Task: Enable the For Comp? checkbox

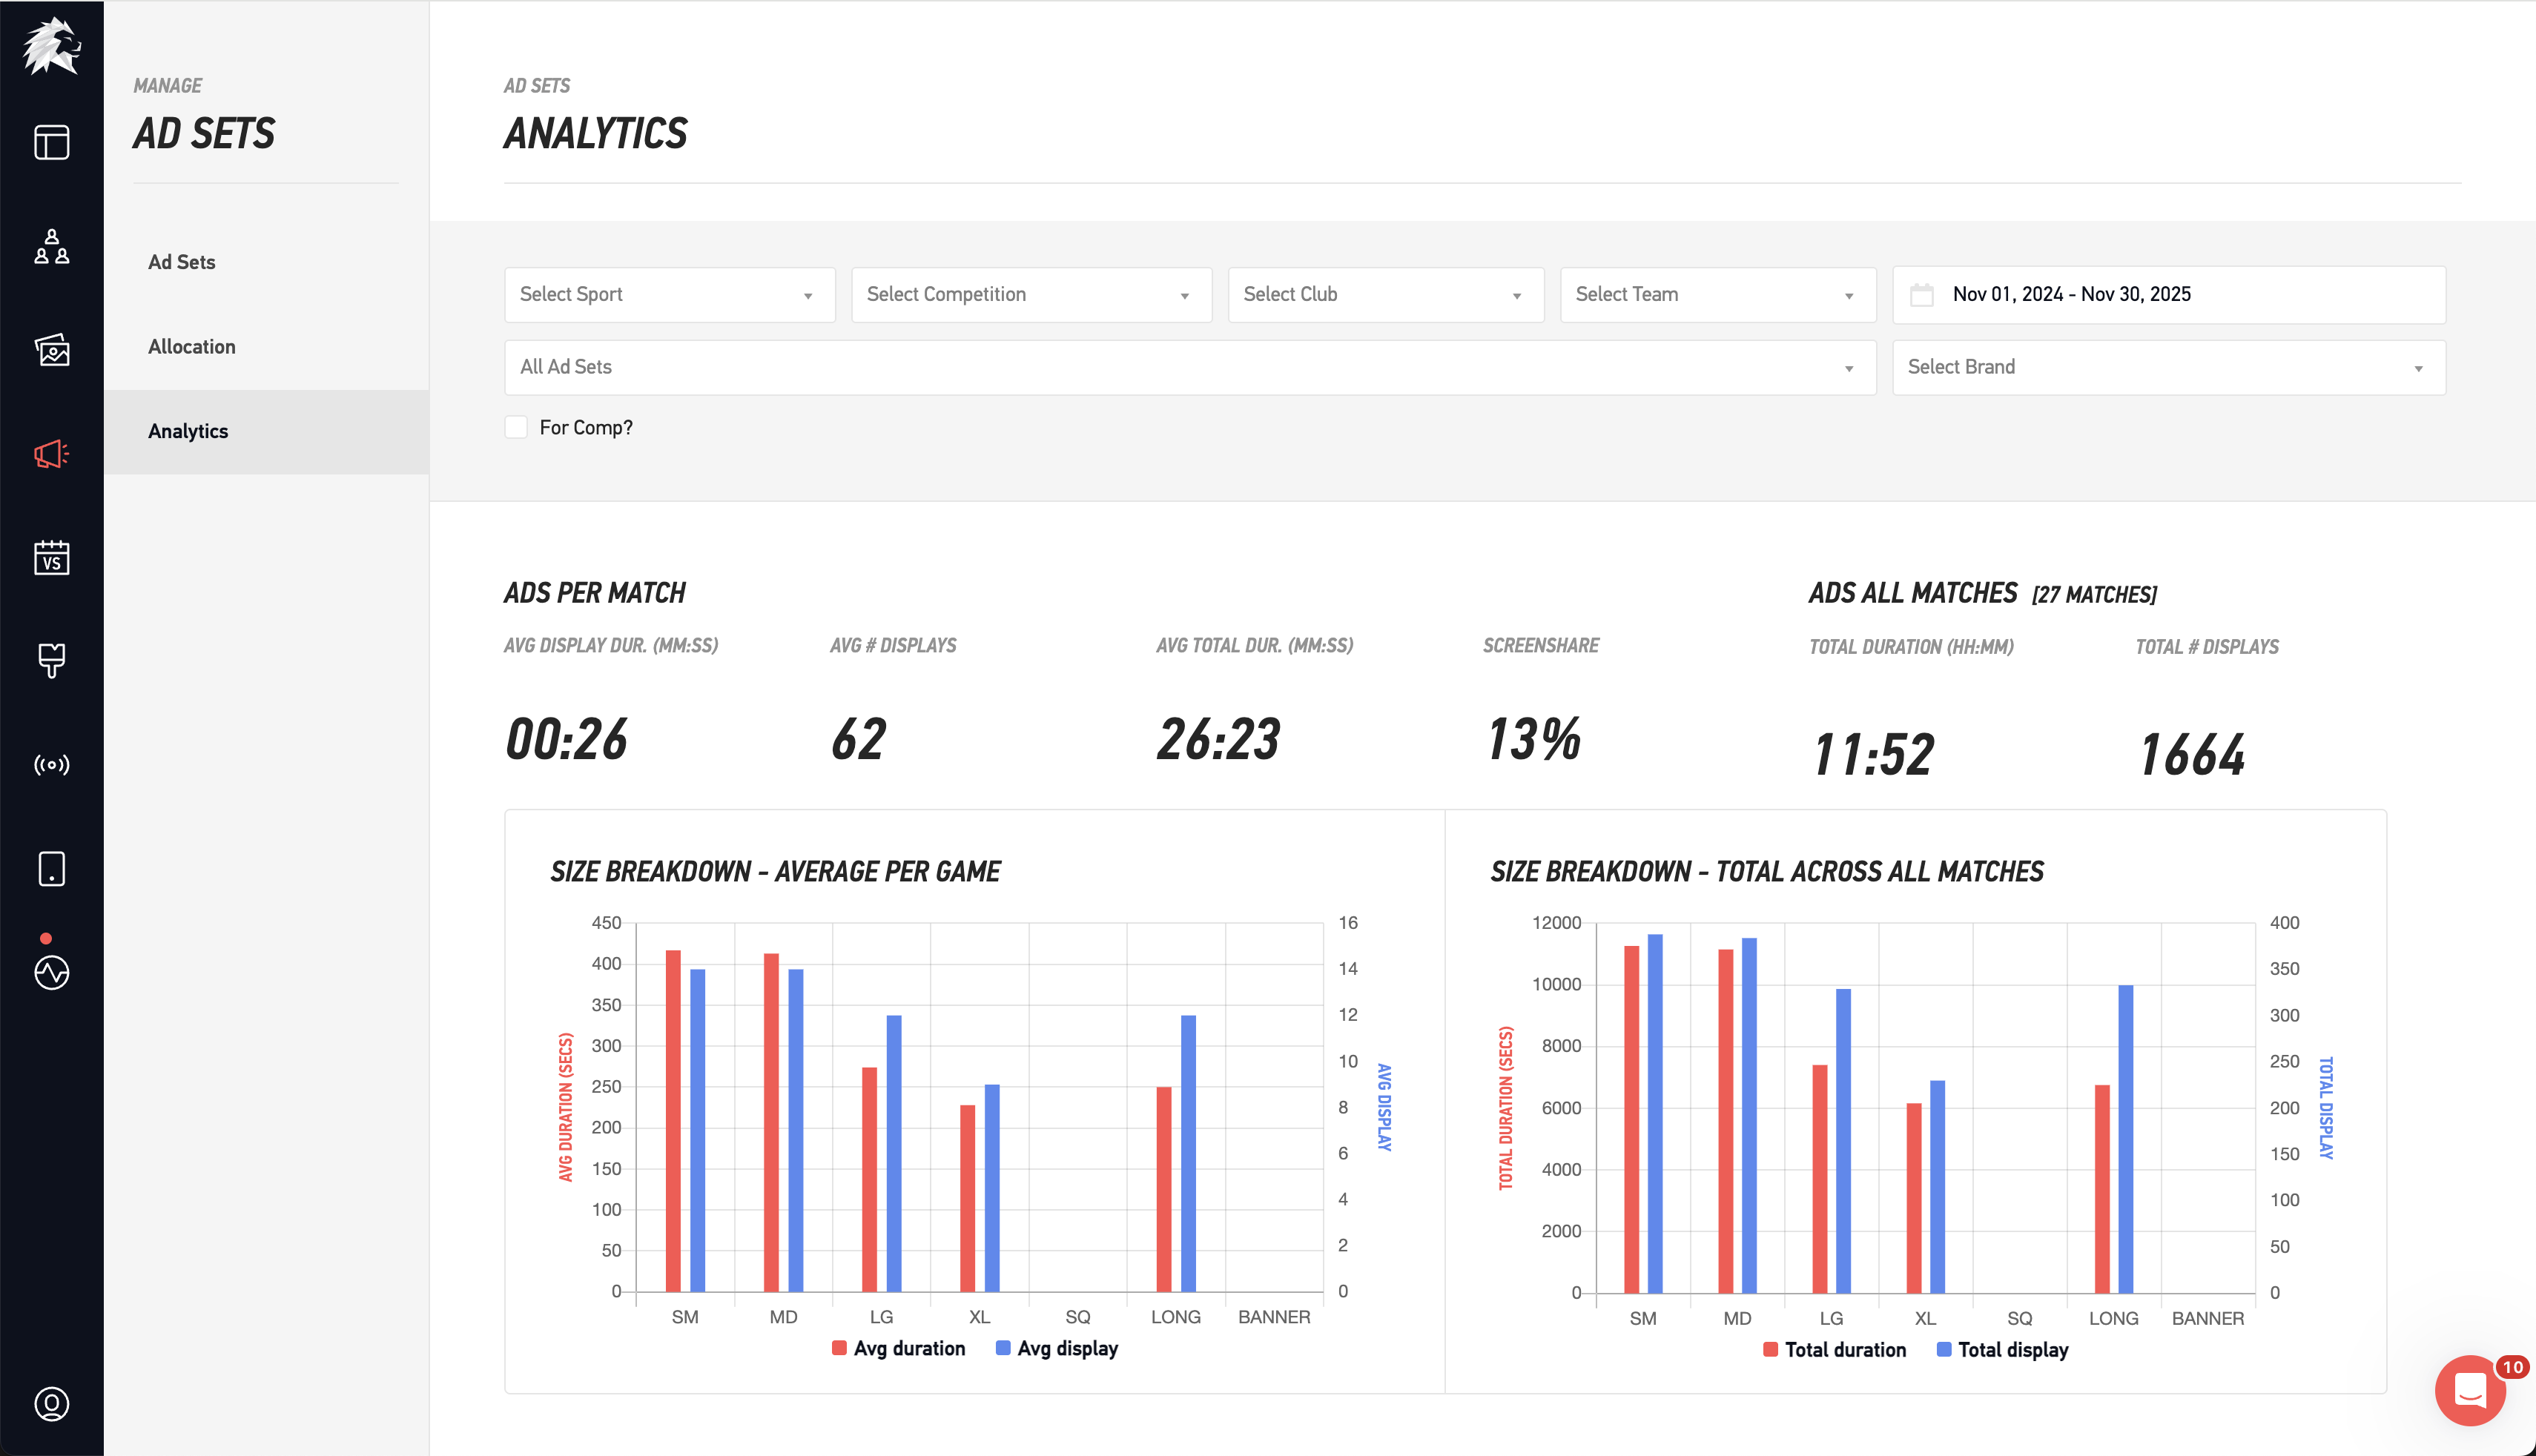Action: [x=516, y=426]
